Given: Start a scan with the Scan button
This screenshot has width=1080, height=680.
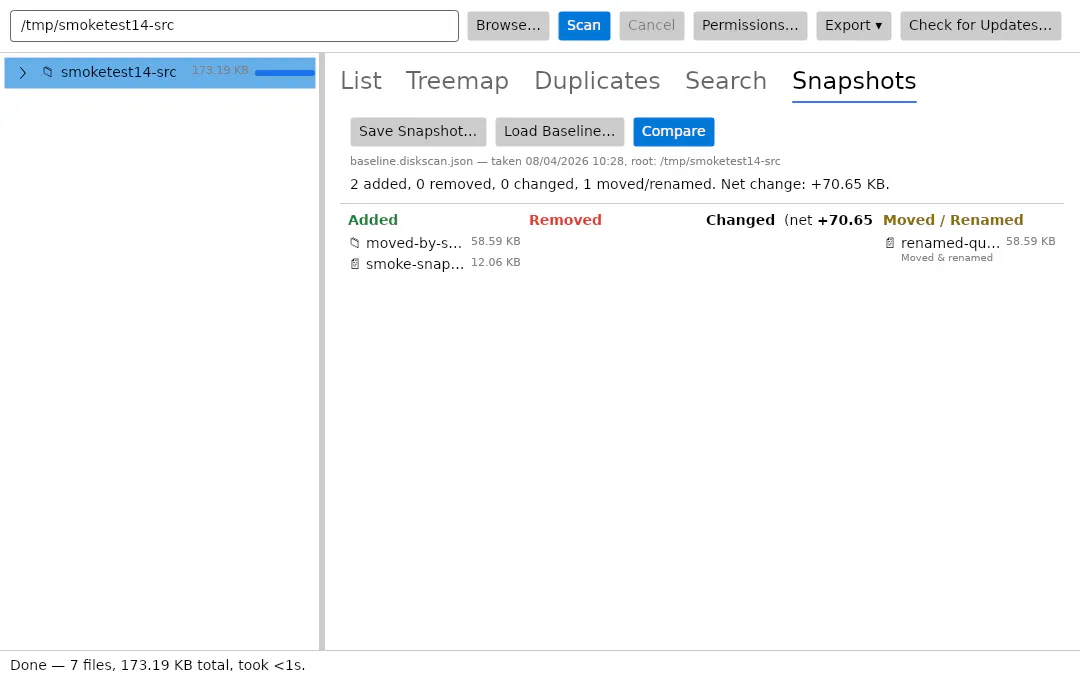Looking at the screenshot, I should (584, 25).
